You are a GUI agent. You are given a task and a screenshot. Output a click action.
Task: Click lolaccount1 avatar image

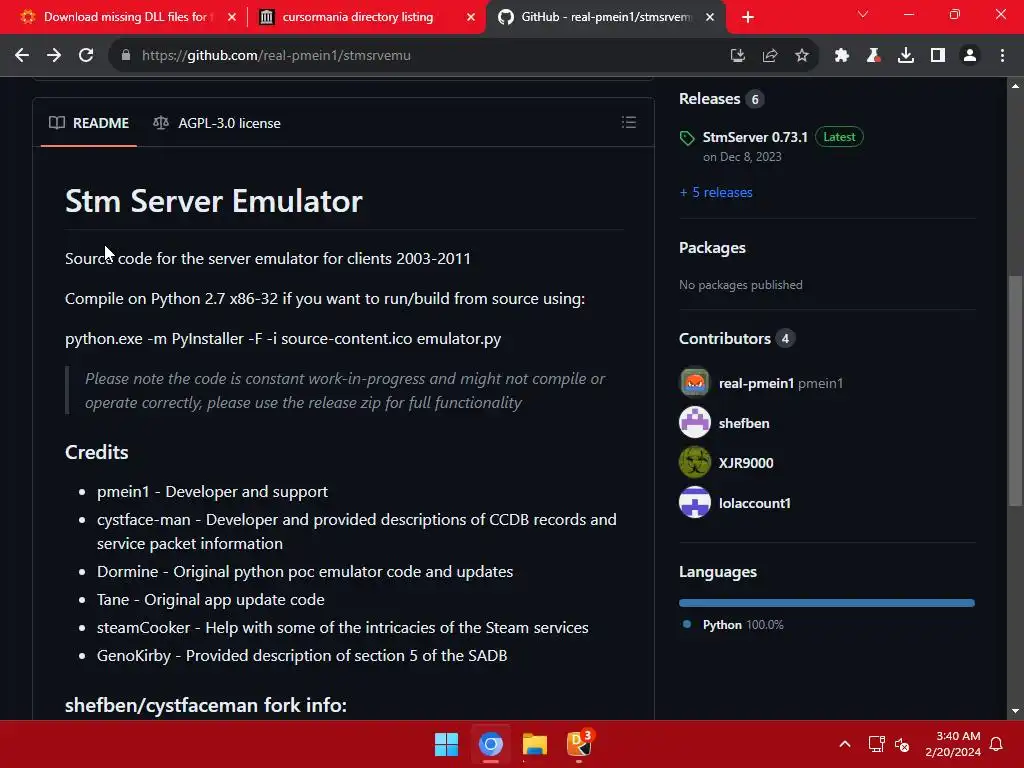[695, 503]
